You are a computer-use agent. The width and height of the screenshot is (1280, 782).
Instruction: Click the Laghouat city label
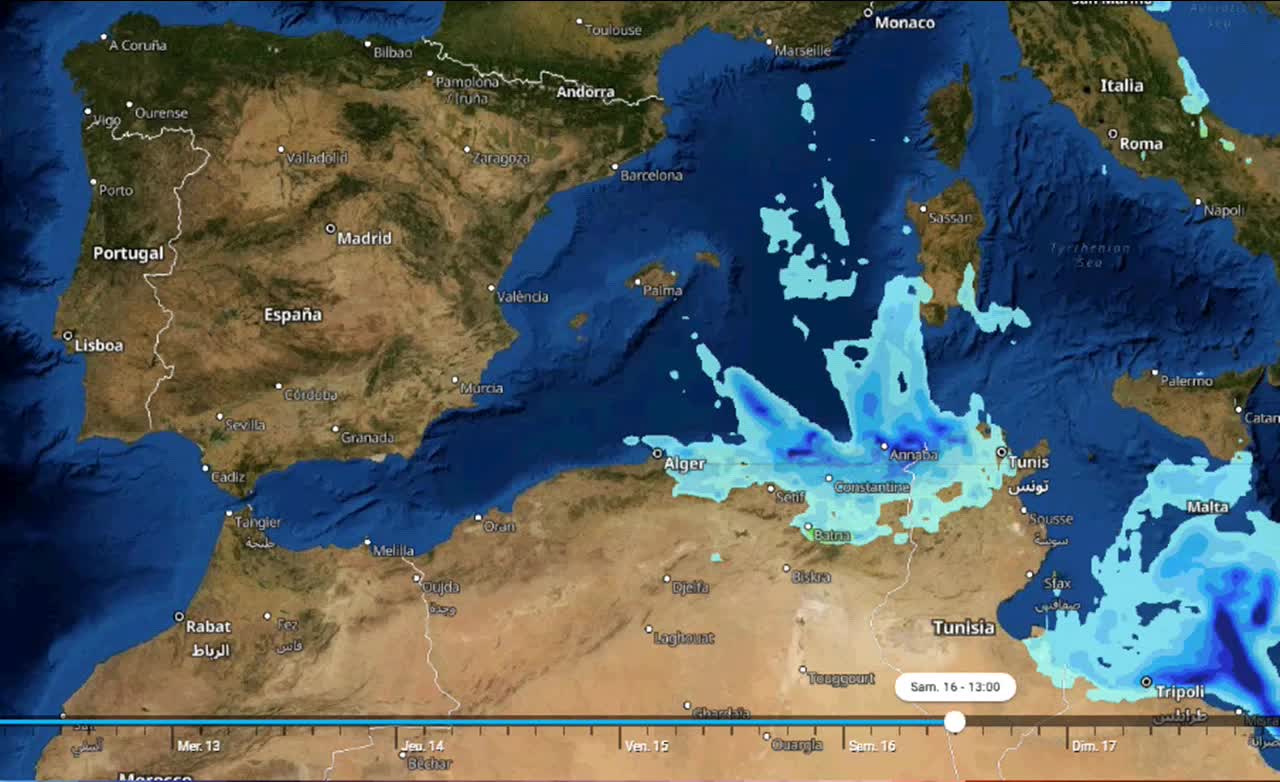684,637
